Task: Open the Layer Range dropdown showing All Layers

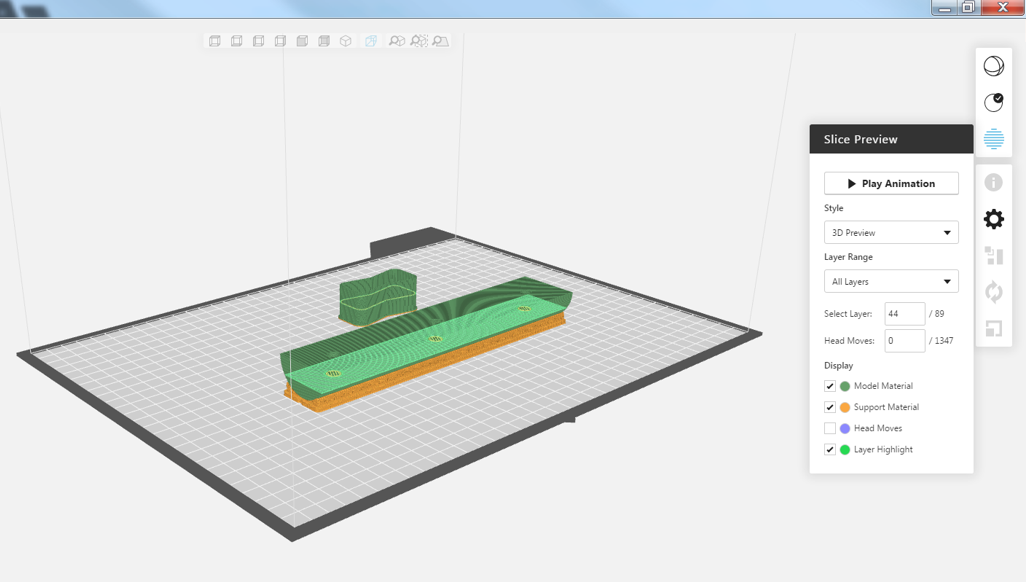Action: 891,282
